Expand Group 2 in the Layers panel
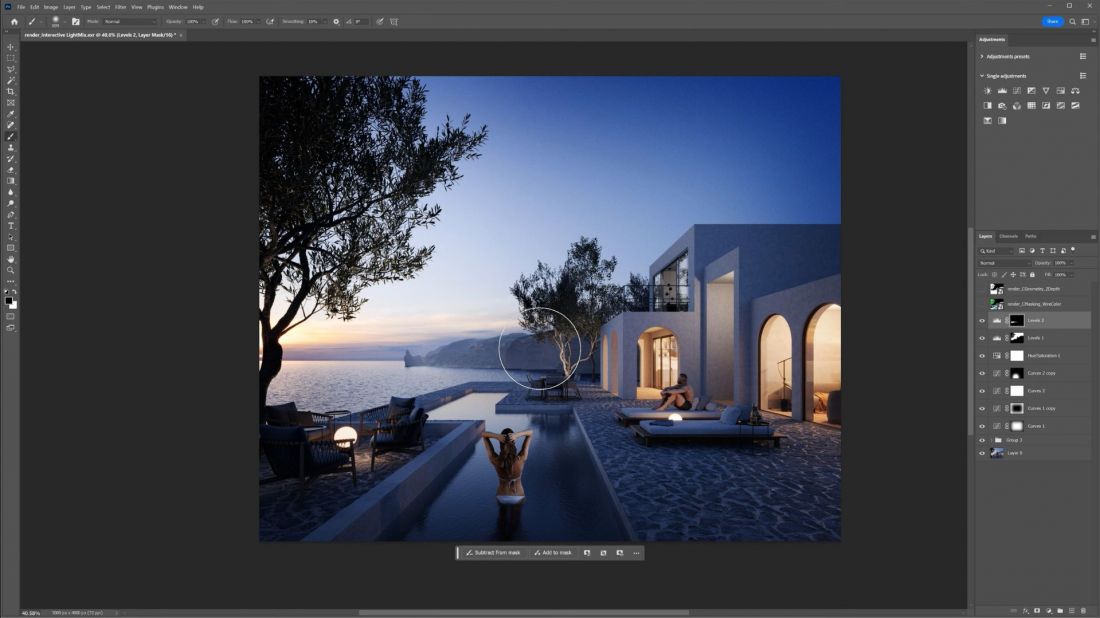The height and width of the screenshot is (618, 1100). tap(991, 441)
